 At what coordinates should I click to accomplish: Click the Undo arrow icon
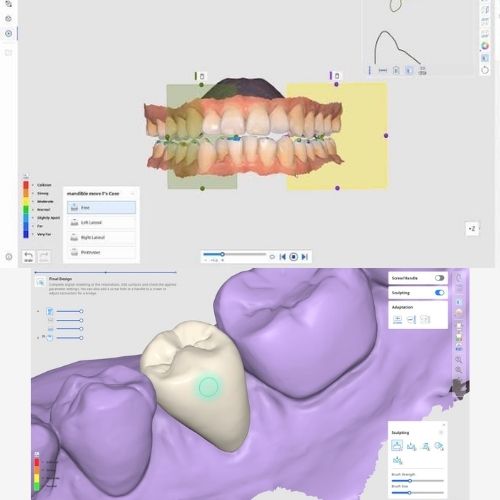[28, 256]
